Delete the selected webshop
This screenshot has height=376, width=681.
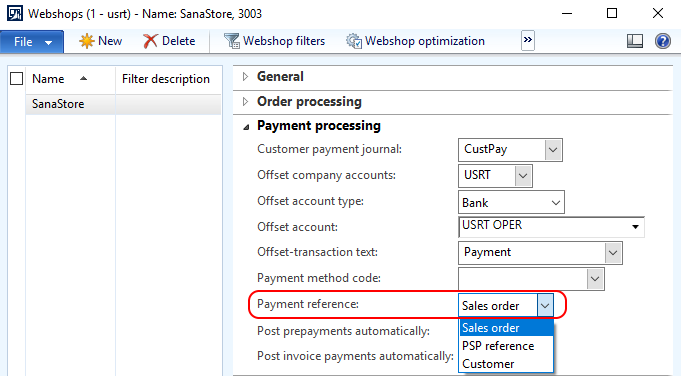169,41
